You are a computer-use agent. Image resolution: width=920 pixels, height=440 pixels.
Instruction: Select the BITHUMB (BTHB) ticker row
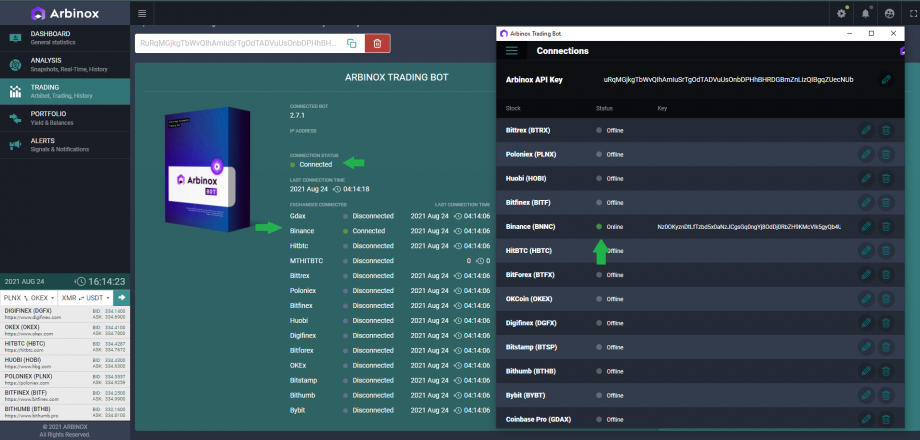(x=65, y=412)
